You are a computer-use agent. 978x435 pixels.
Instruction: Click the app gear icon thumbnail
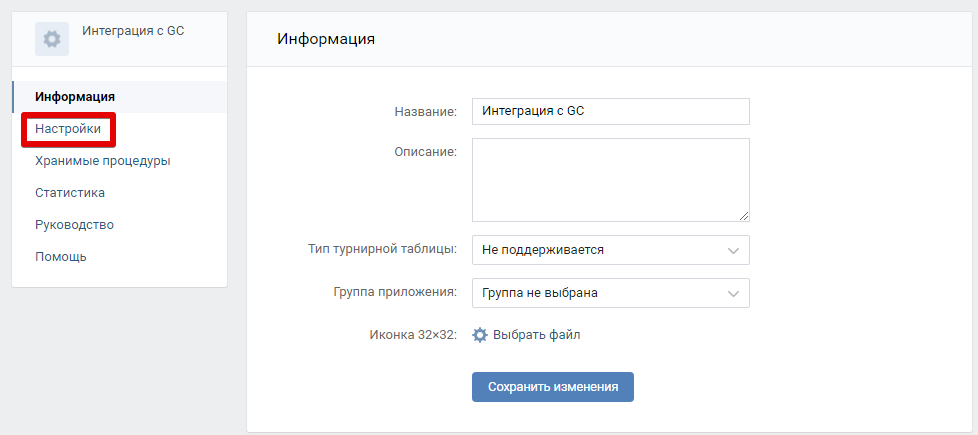pos(52,39)
